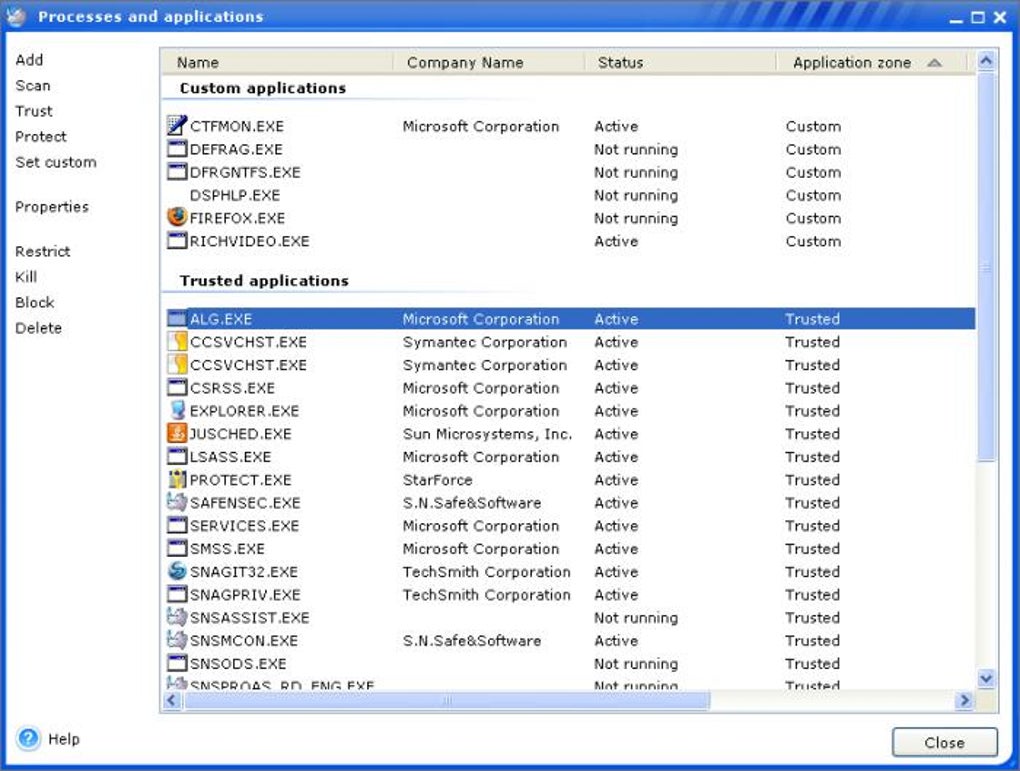The height and width of the screenshot is (771, 1020).
Task: Click the EXPLORER.EXE process icon
Action: tap(177, 411)
